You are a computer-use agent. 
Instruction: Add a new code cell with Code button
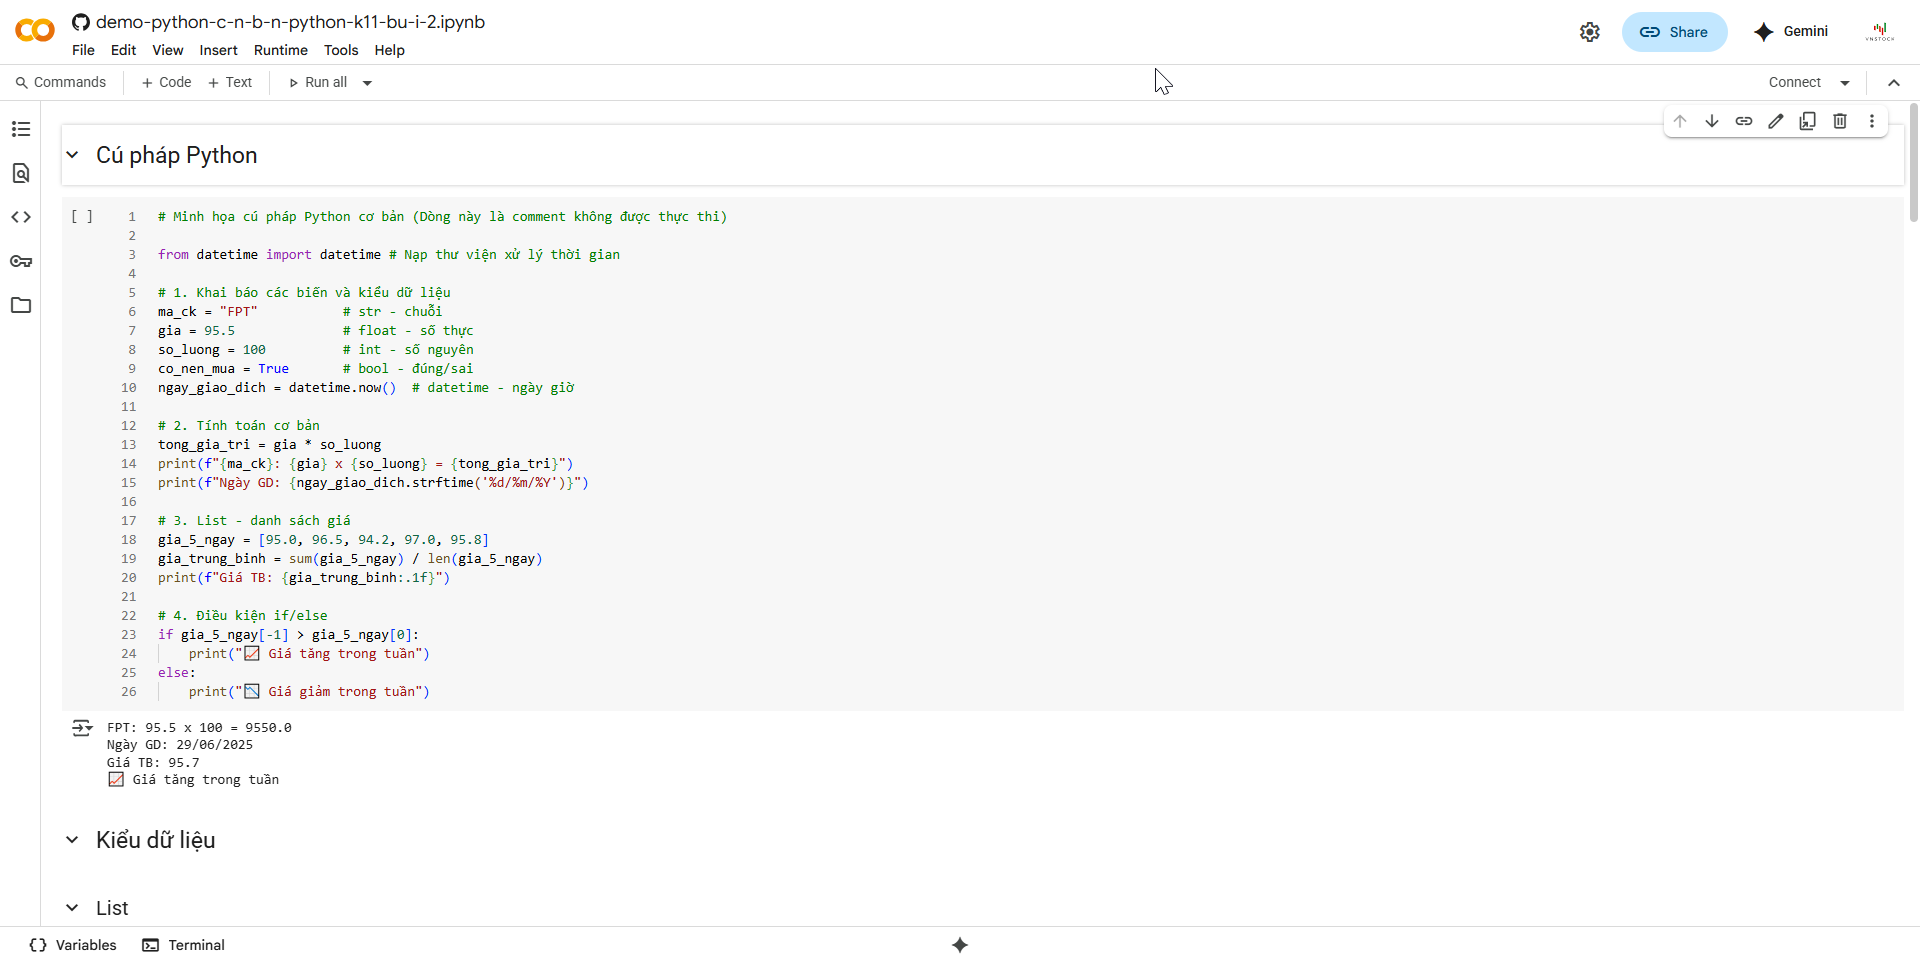pyautogui.click(x=164, y=82)
